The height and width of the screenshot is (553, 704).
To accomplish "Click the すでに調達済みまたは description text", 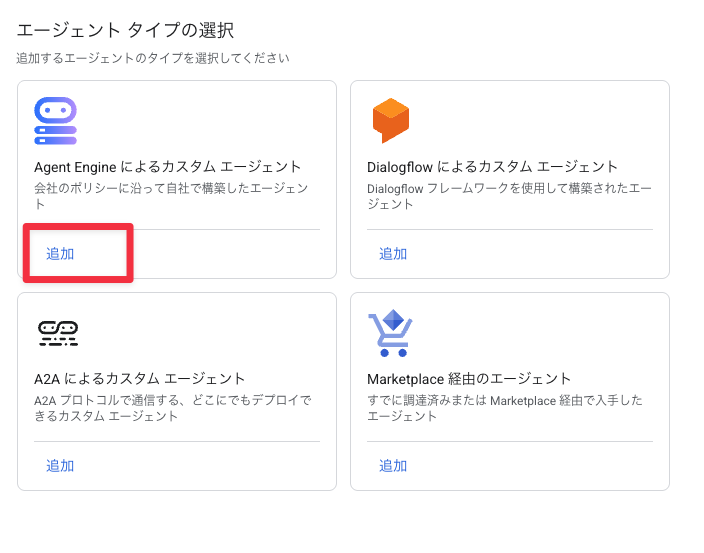I will click(x=505, y=408).
